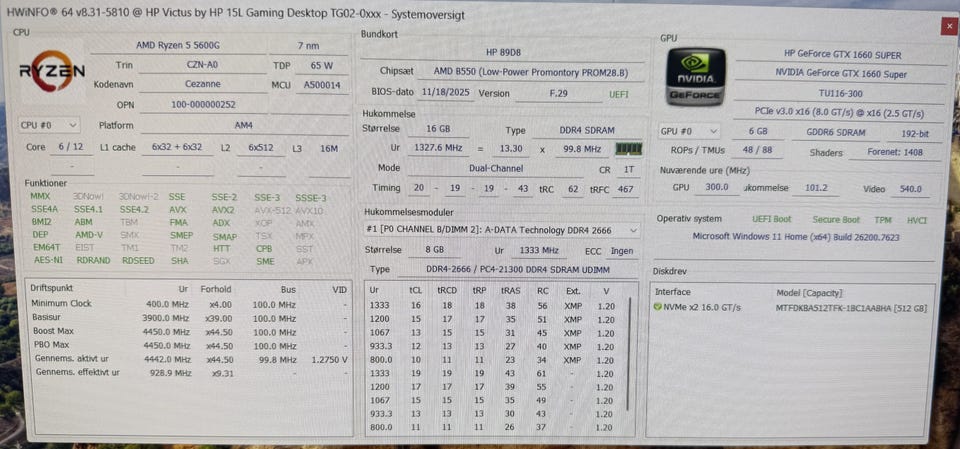Click the Ext. column header

(572, 292)
